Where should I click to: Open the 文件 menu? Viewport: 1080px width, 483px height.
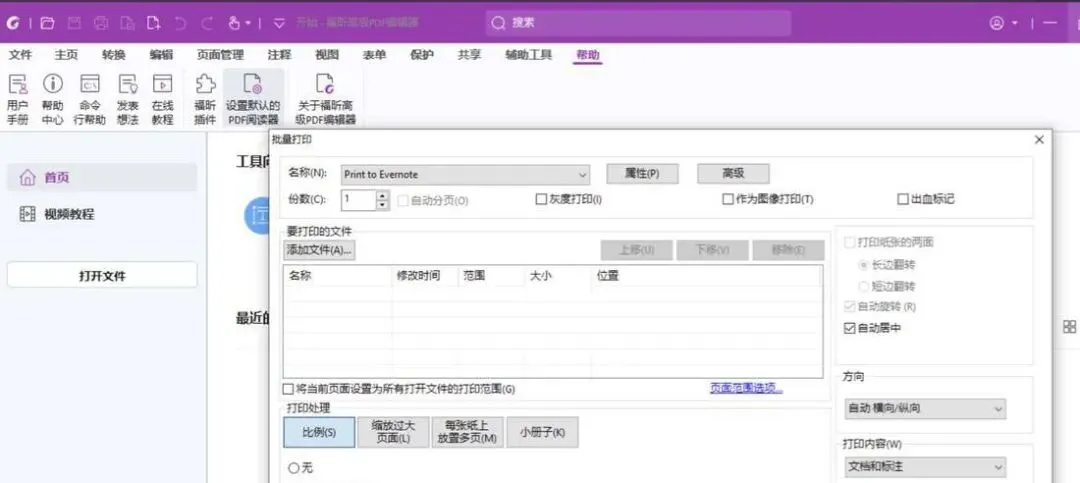[x=21, y=55]
